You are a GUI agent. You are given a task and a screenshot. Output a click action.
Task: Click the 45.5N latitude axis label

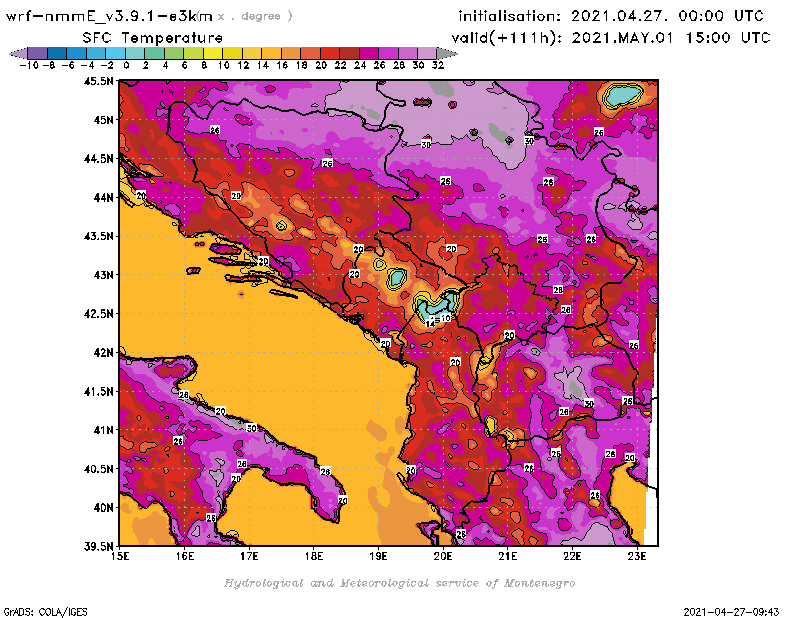tap(98, 81)
